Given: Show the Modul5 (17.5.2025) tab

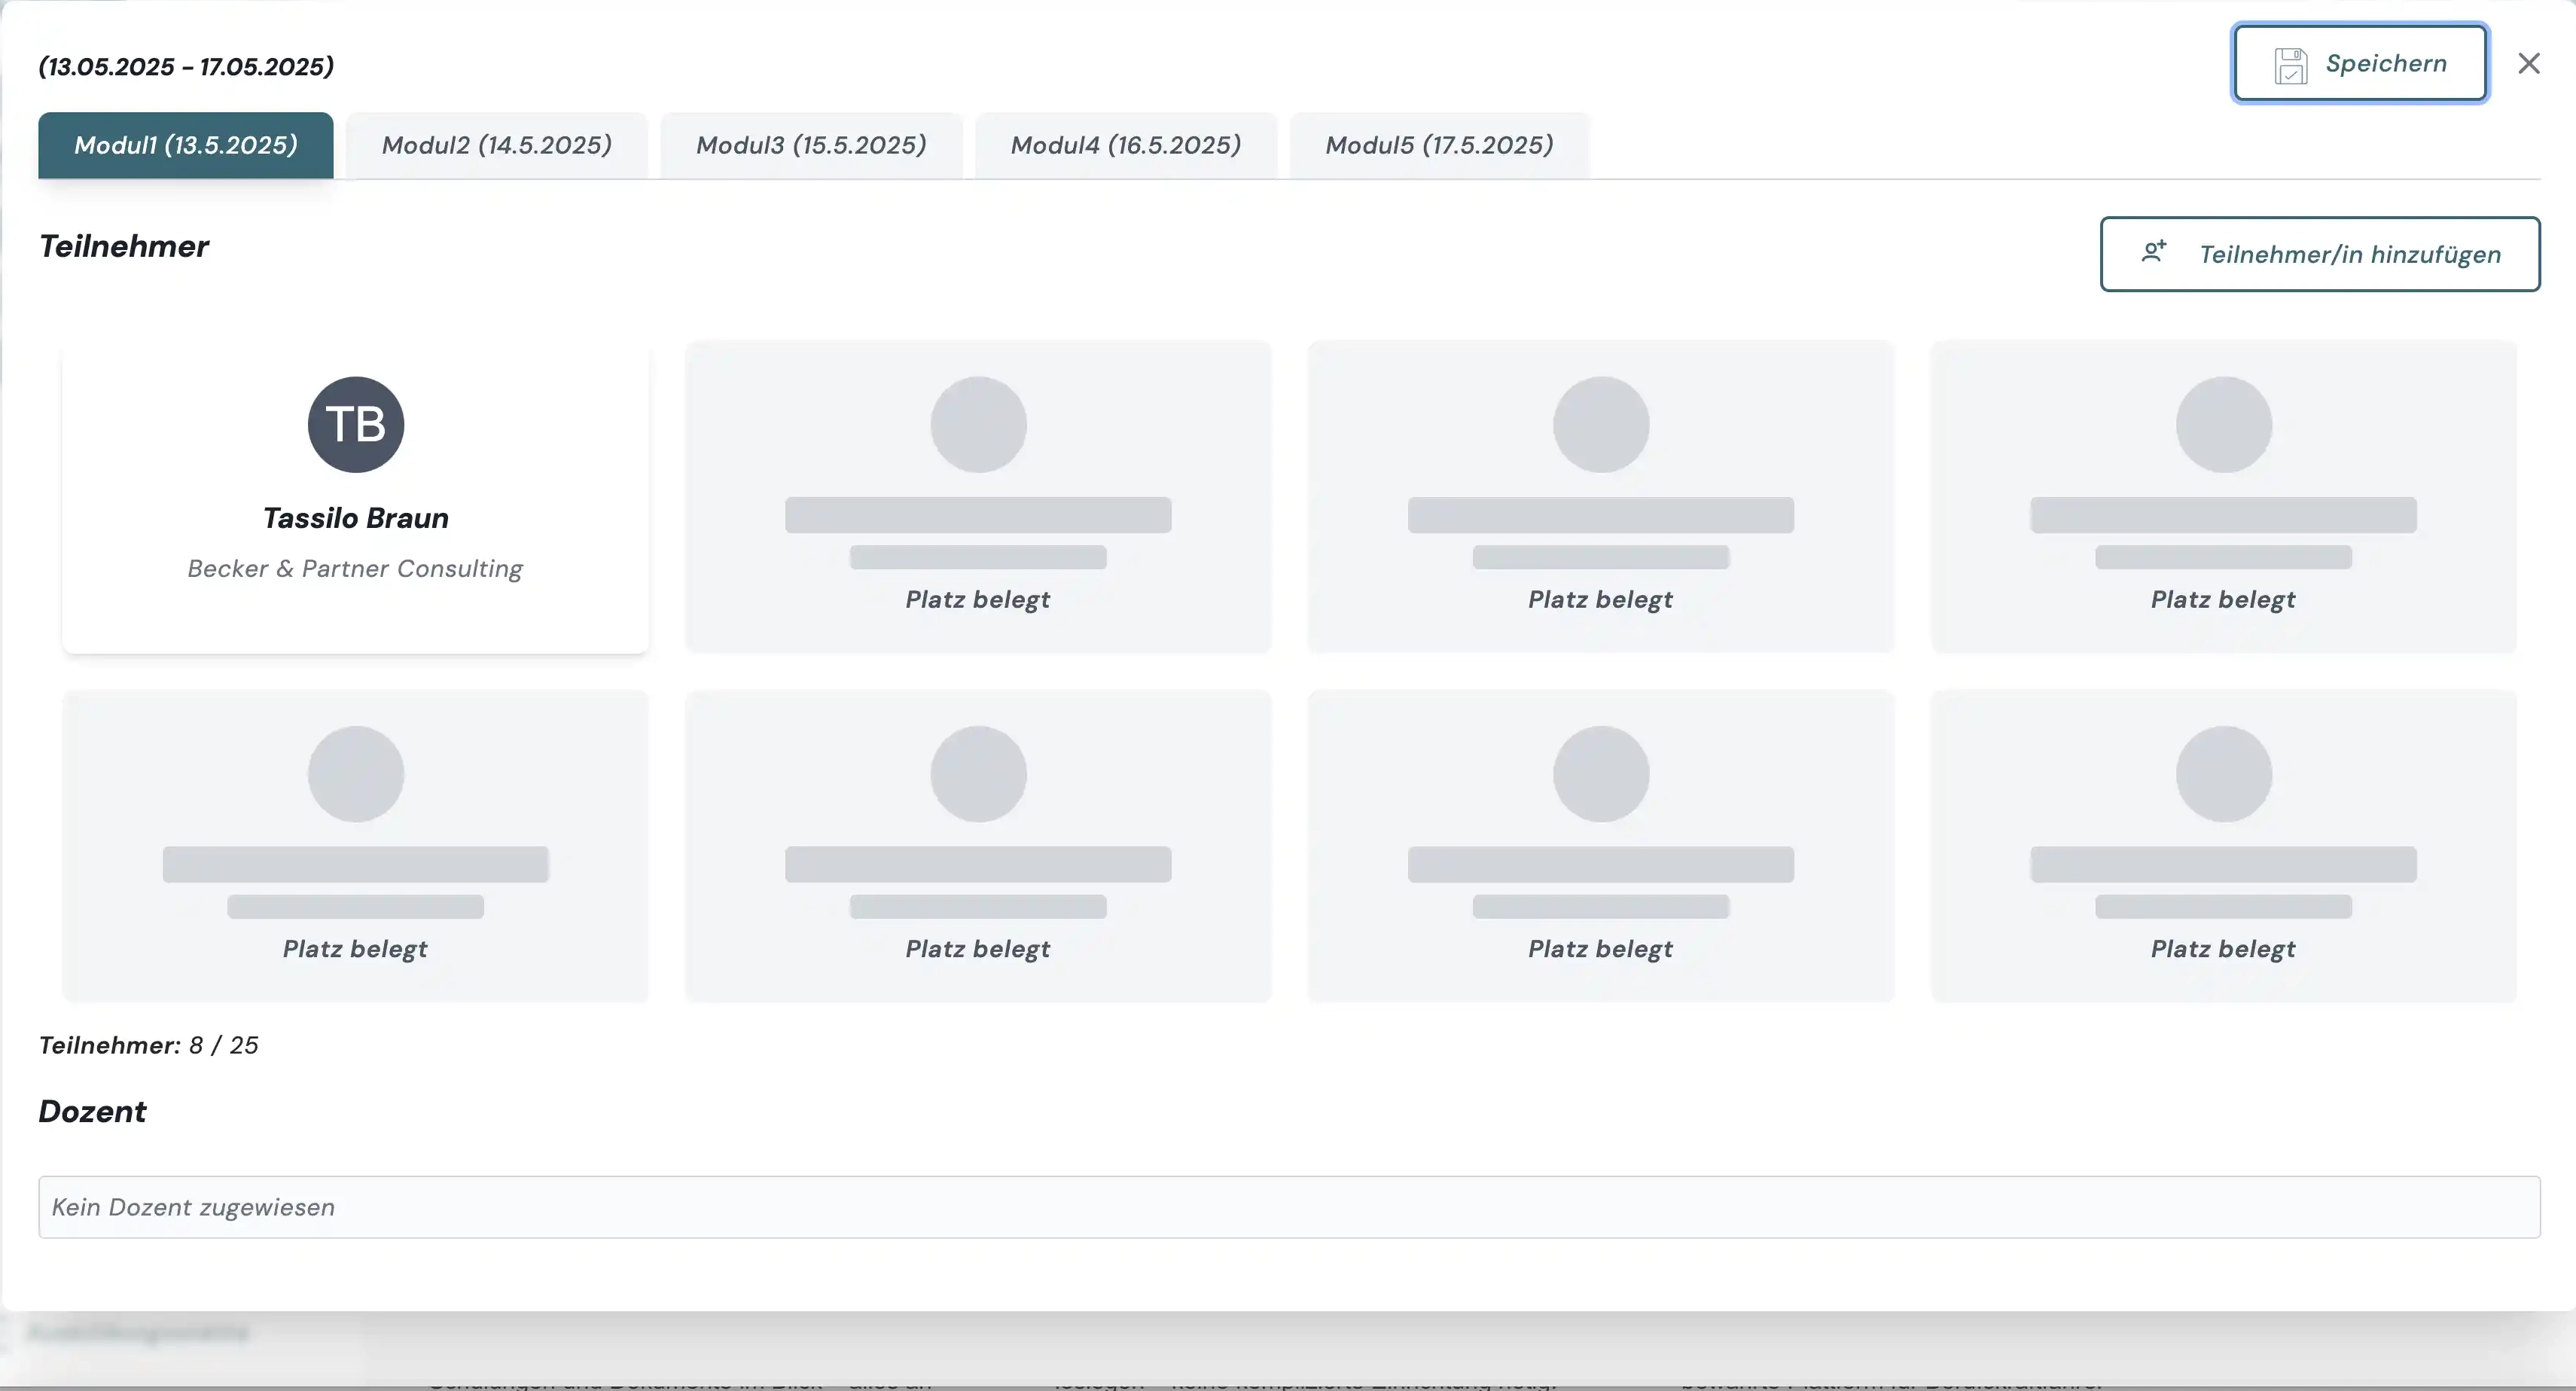Looking at the screenshot, I should coord(1439,145).
